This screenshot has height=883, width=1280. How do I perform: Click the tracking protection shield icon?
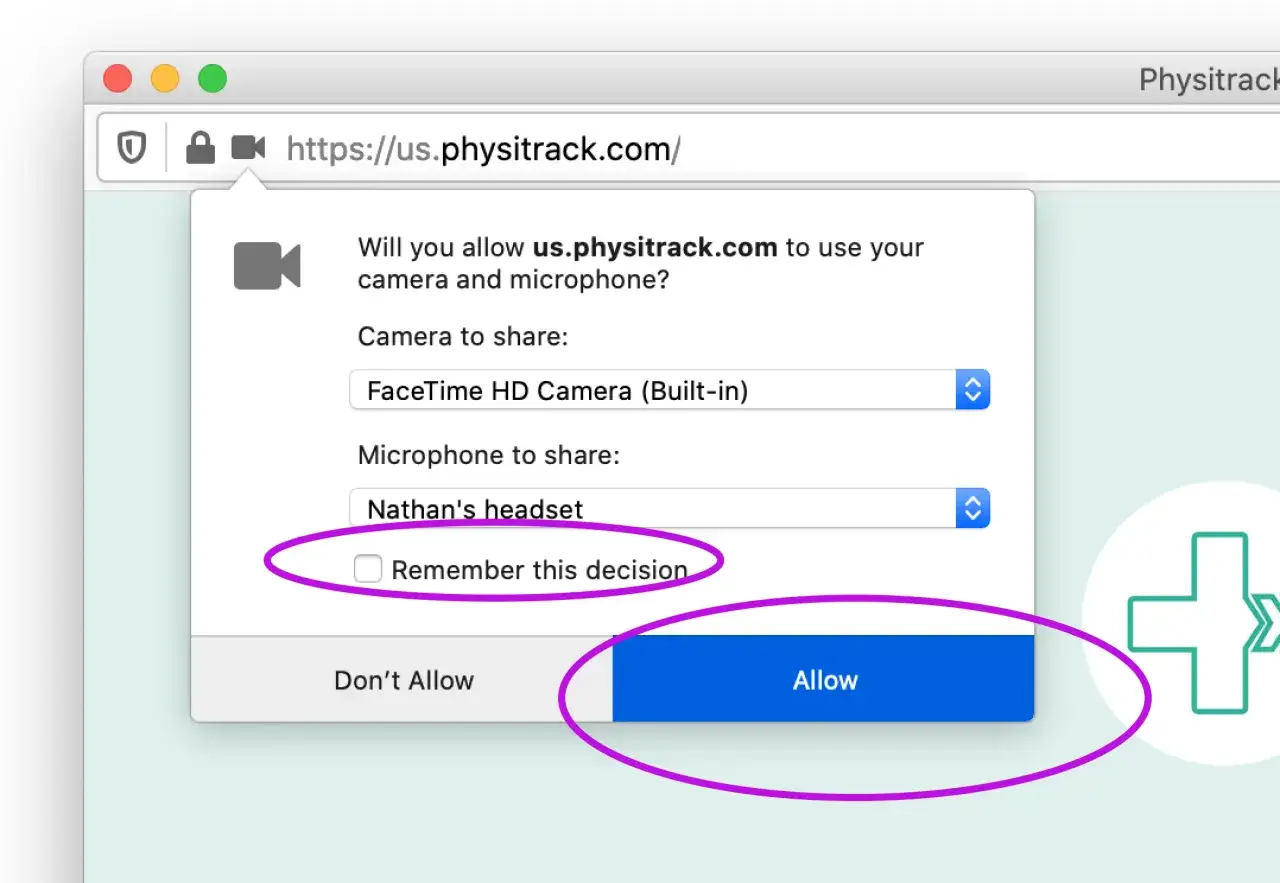tap(131, 149)
